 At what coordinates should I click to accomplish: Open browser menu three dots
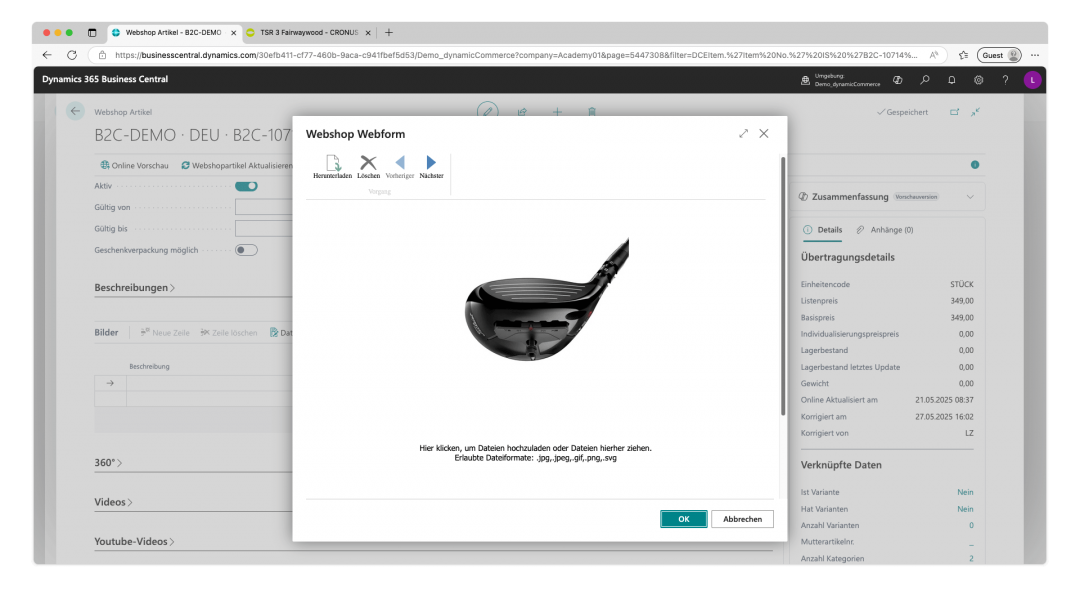coord(1035,55)
